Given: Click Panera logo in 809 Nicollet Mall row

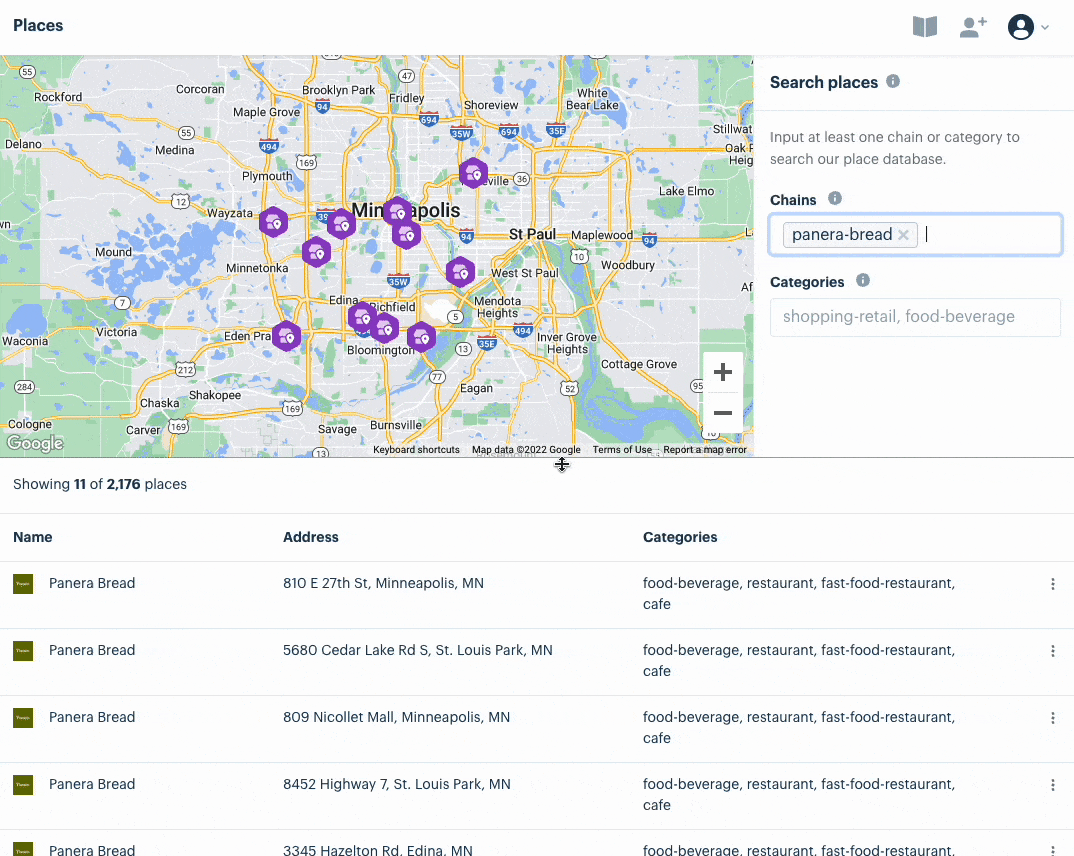Looking at the screenshot, I should pos(23,718).
